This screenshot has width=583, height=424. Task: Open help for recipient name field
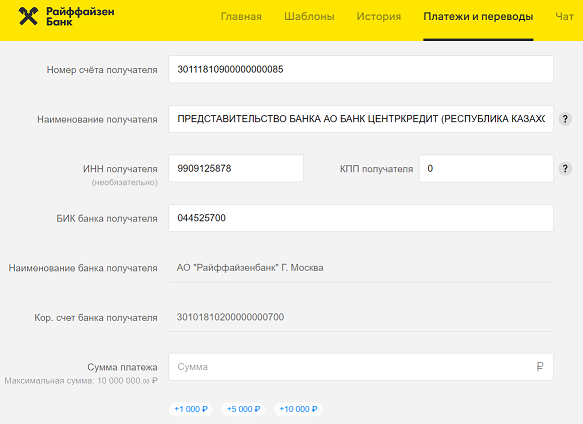pos(565,119)
